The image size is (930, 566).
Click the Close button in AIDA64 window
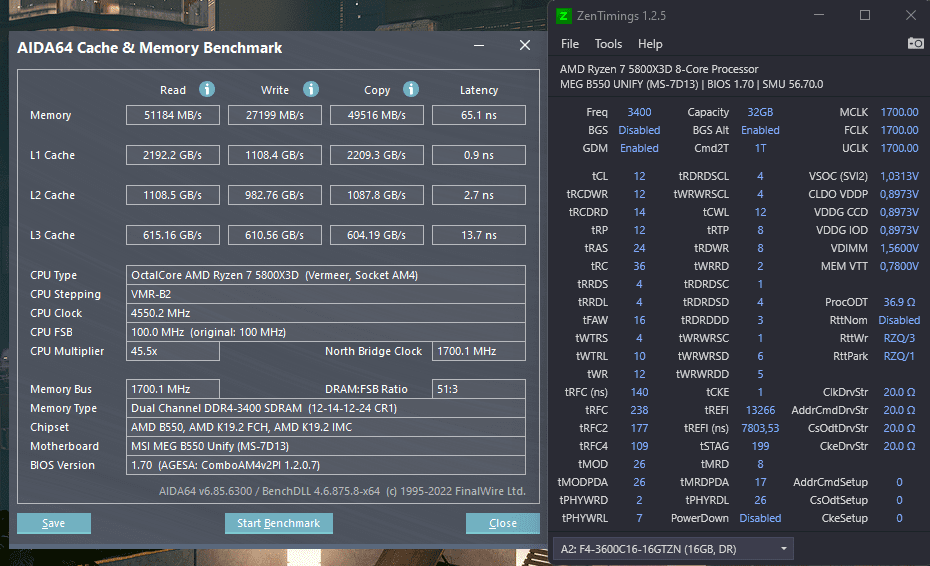[502, 523]
